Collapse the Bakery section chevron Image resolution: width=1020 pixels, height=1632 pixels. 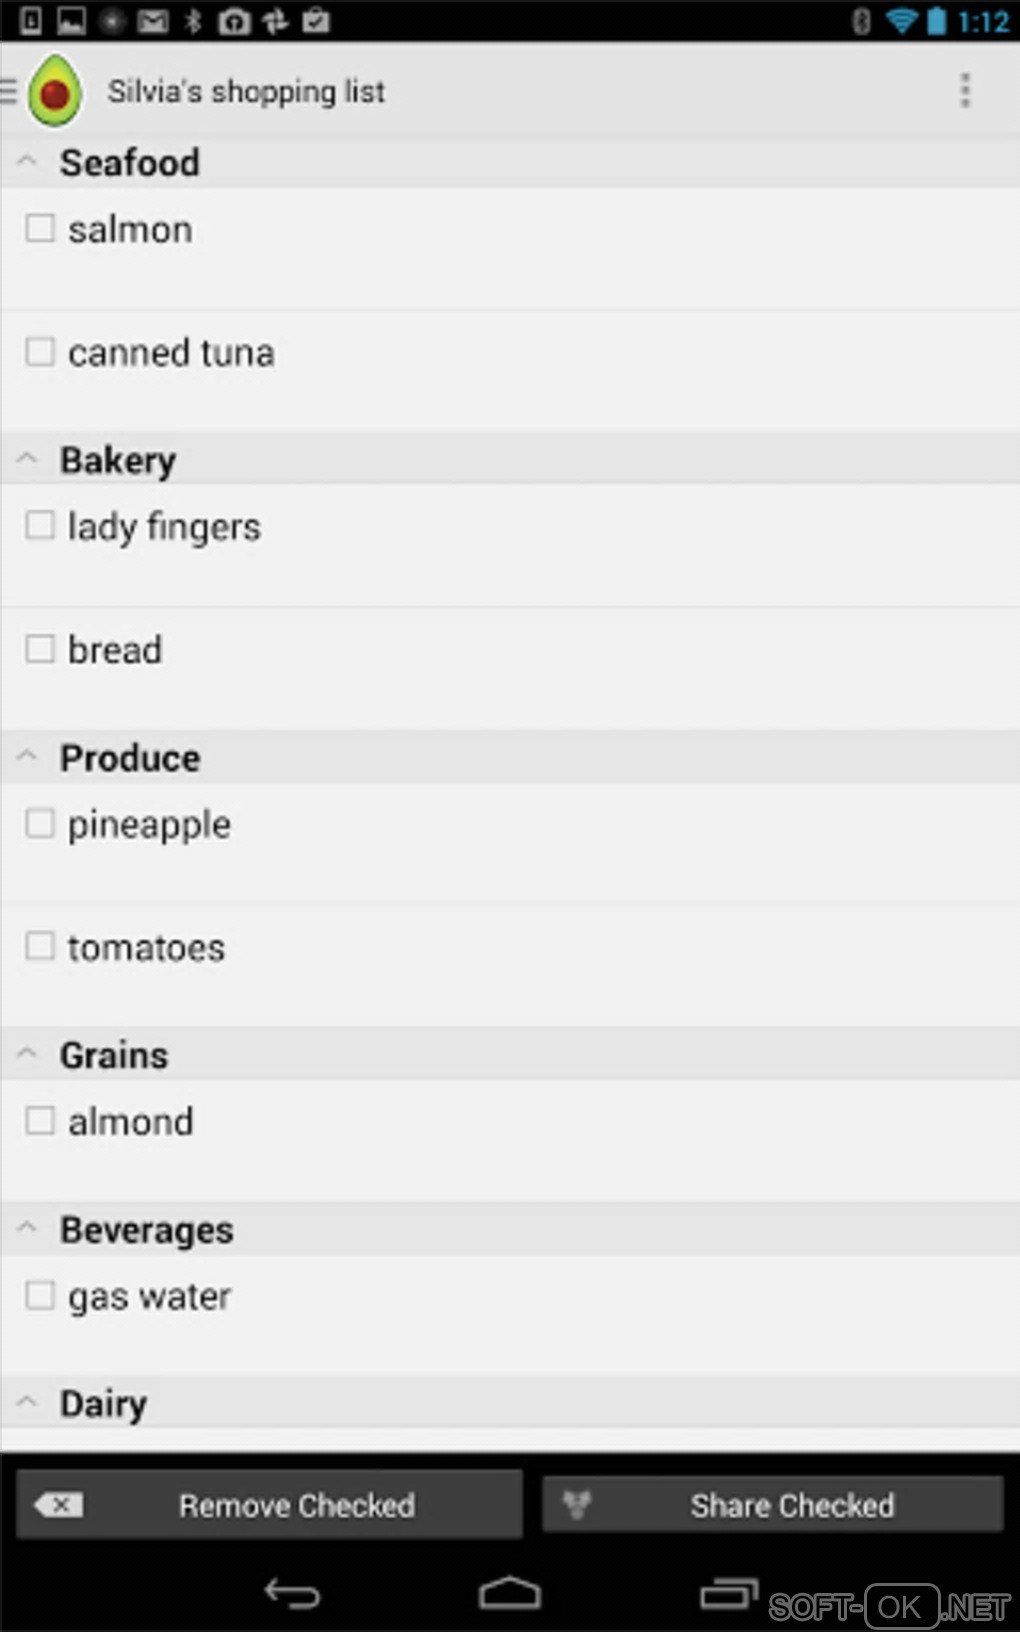point(27,460)
